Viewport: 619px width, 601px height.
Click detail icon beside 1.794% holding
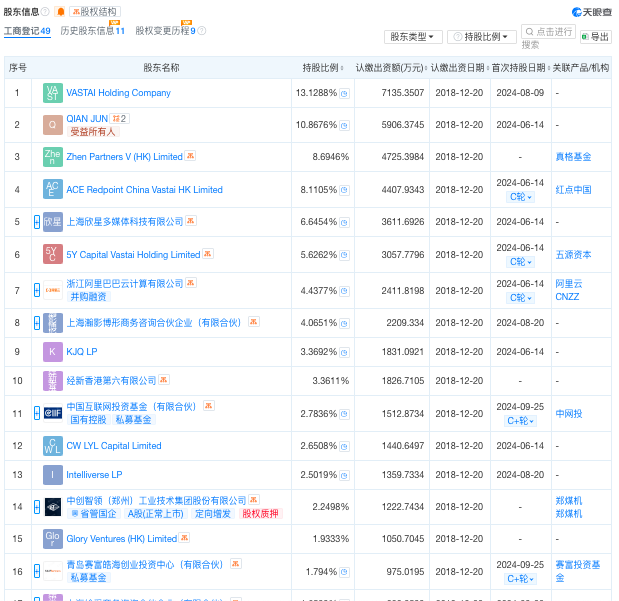(x=344, y=572)
